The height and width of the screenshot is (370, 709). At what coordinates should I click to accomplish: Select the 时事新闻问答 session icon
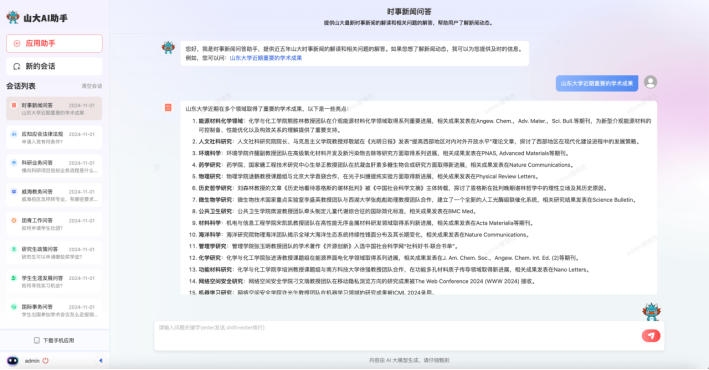14,105
